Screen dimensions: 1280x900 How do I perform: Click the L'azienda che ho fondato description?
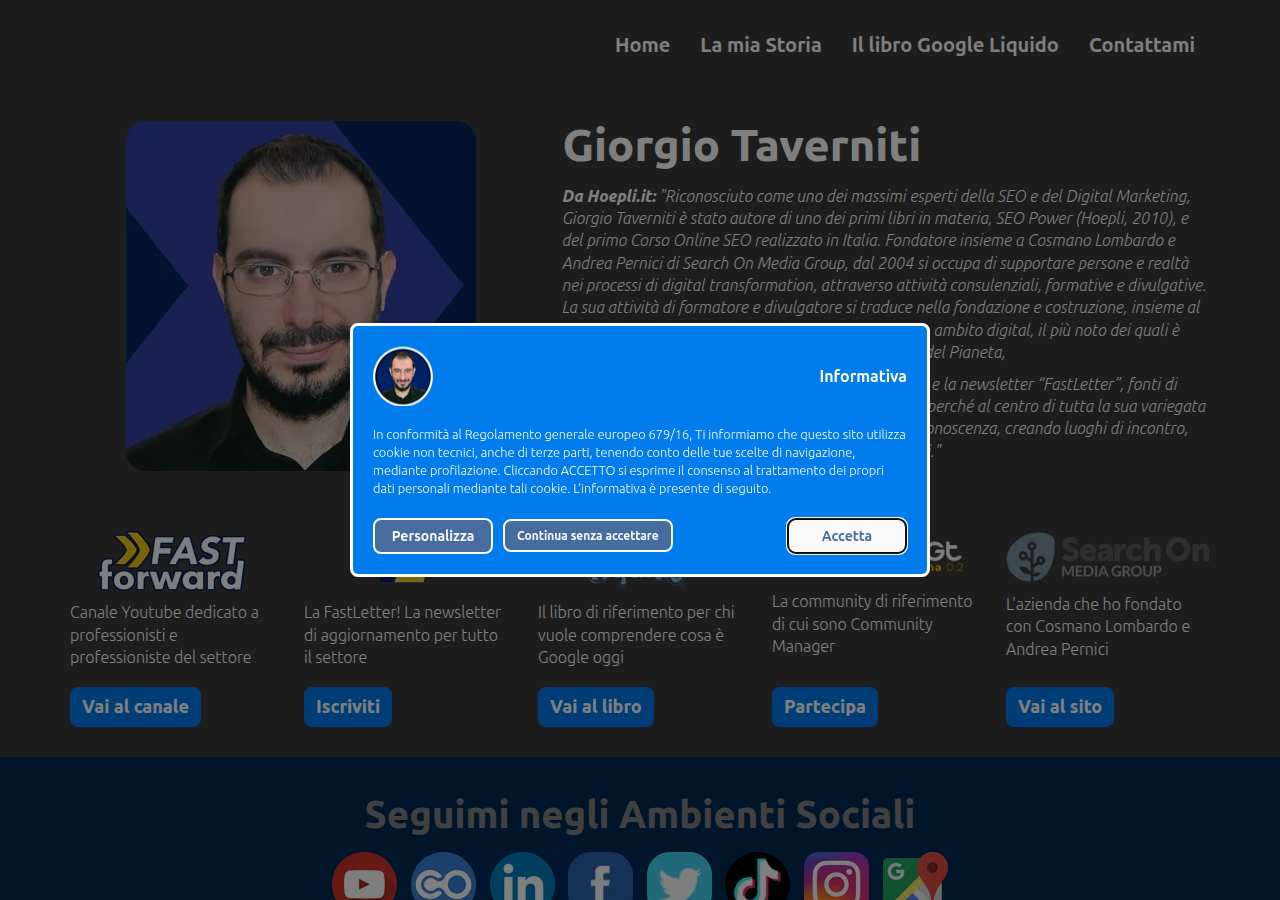pyautogui.click(x=1098, y=626)
